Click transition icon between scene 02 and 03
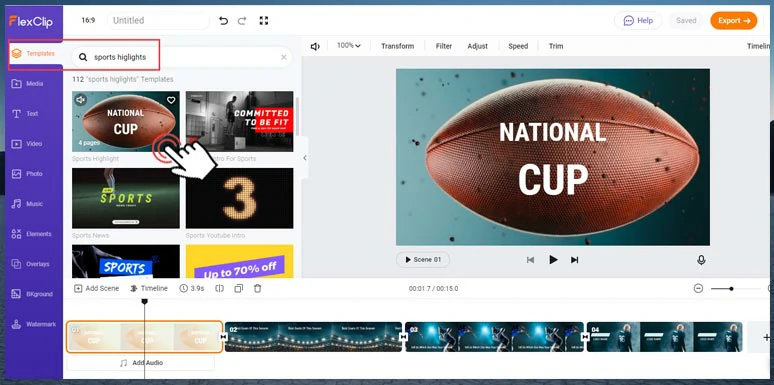 pyautogui.click(x=404, y=337)
